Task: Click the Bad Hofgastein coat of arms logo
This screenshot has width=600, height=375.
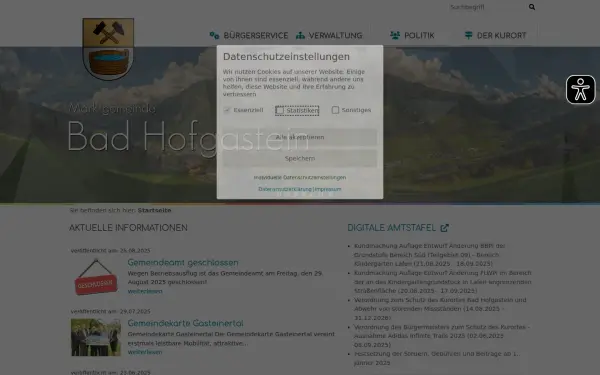Action: pos(108,49)
